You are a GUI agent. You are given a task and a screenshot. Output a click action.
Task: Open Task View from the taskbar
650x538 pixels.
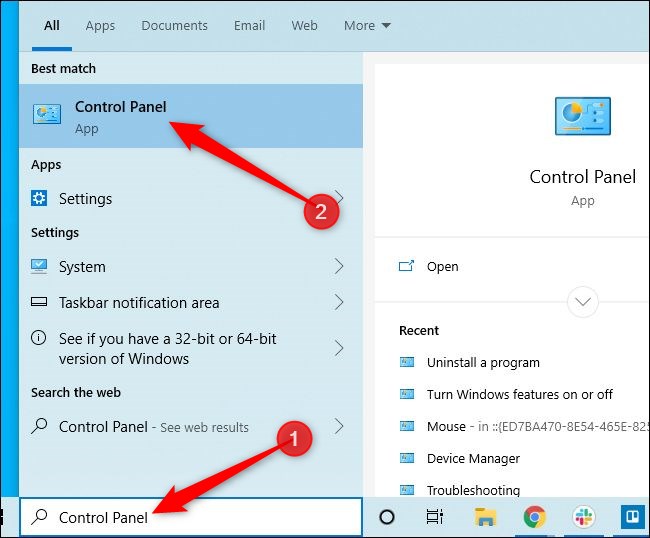tap(435, 517)
